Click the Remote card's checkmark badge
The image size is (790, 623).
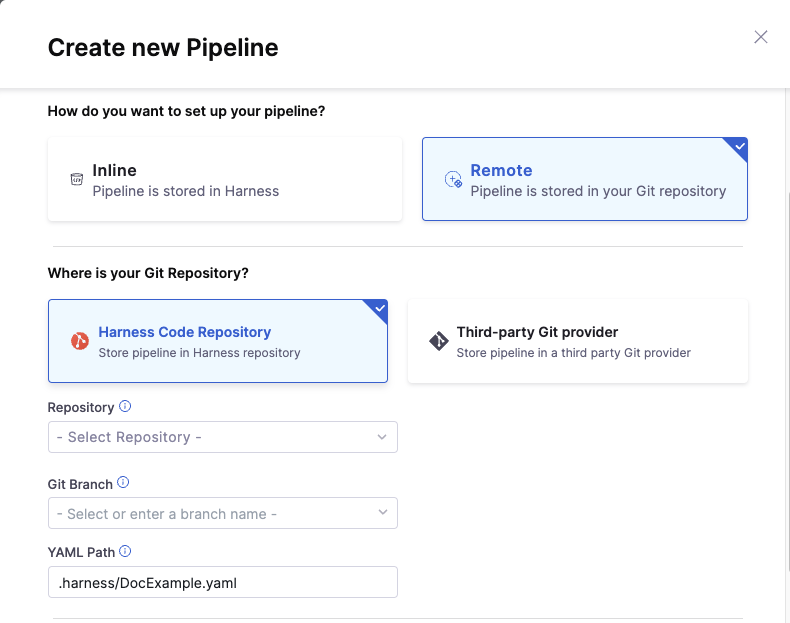pos(739,146)
